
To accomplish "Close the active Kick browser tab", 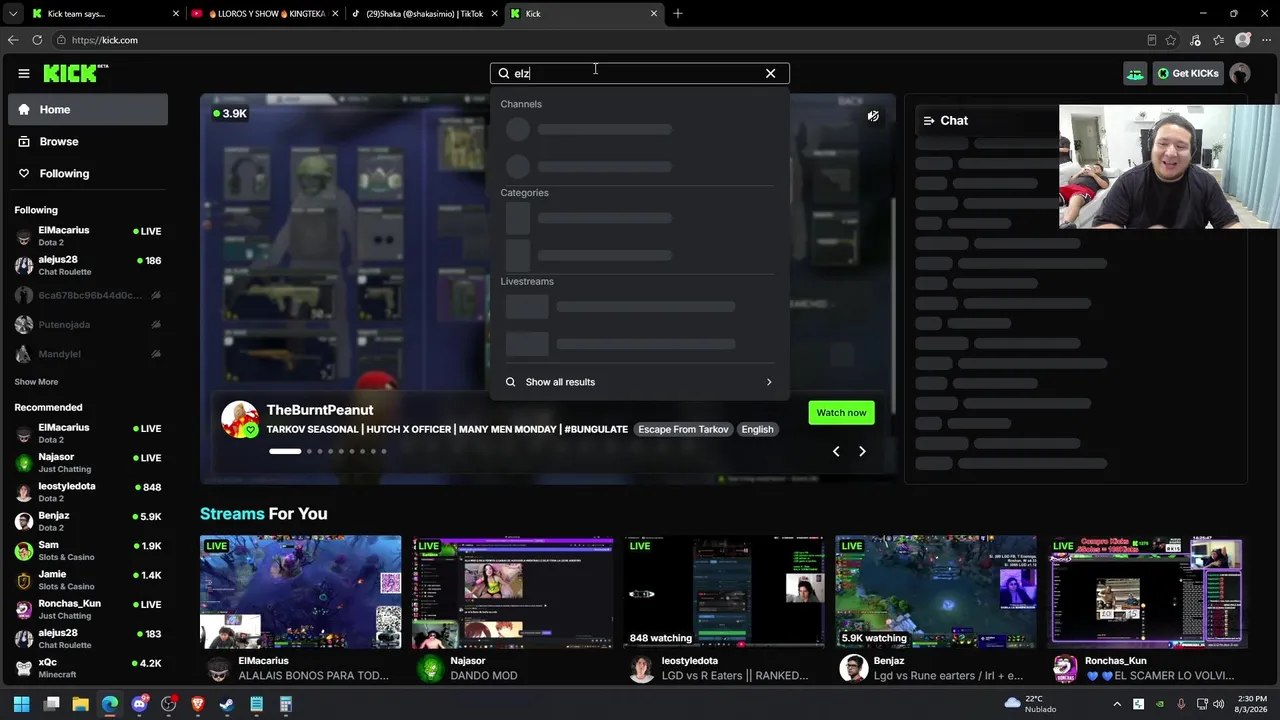I will pos(654,14).
